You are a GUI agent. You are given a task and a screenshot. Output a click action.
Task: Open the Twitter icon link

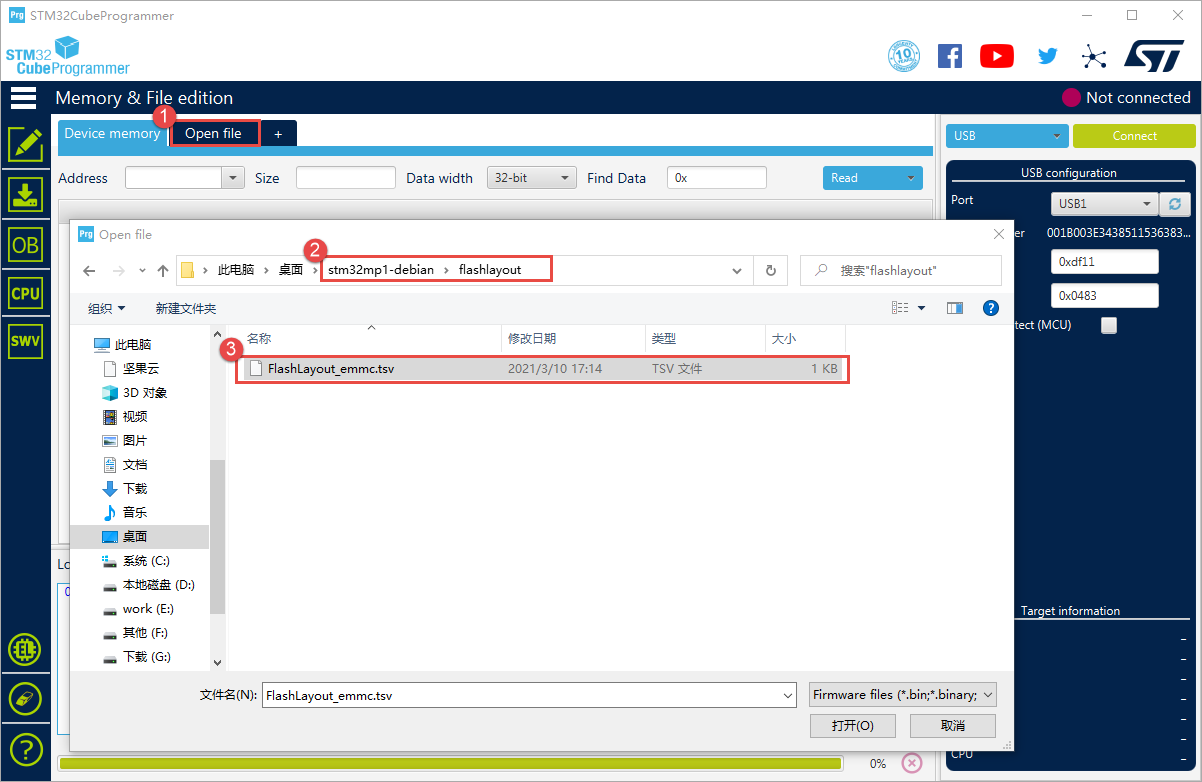click(1047, 56)
